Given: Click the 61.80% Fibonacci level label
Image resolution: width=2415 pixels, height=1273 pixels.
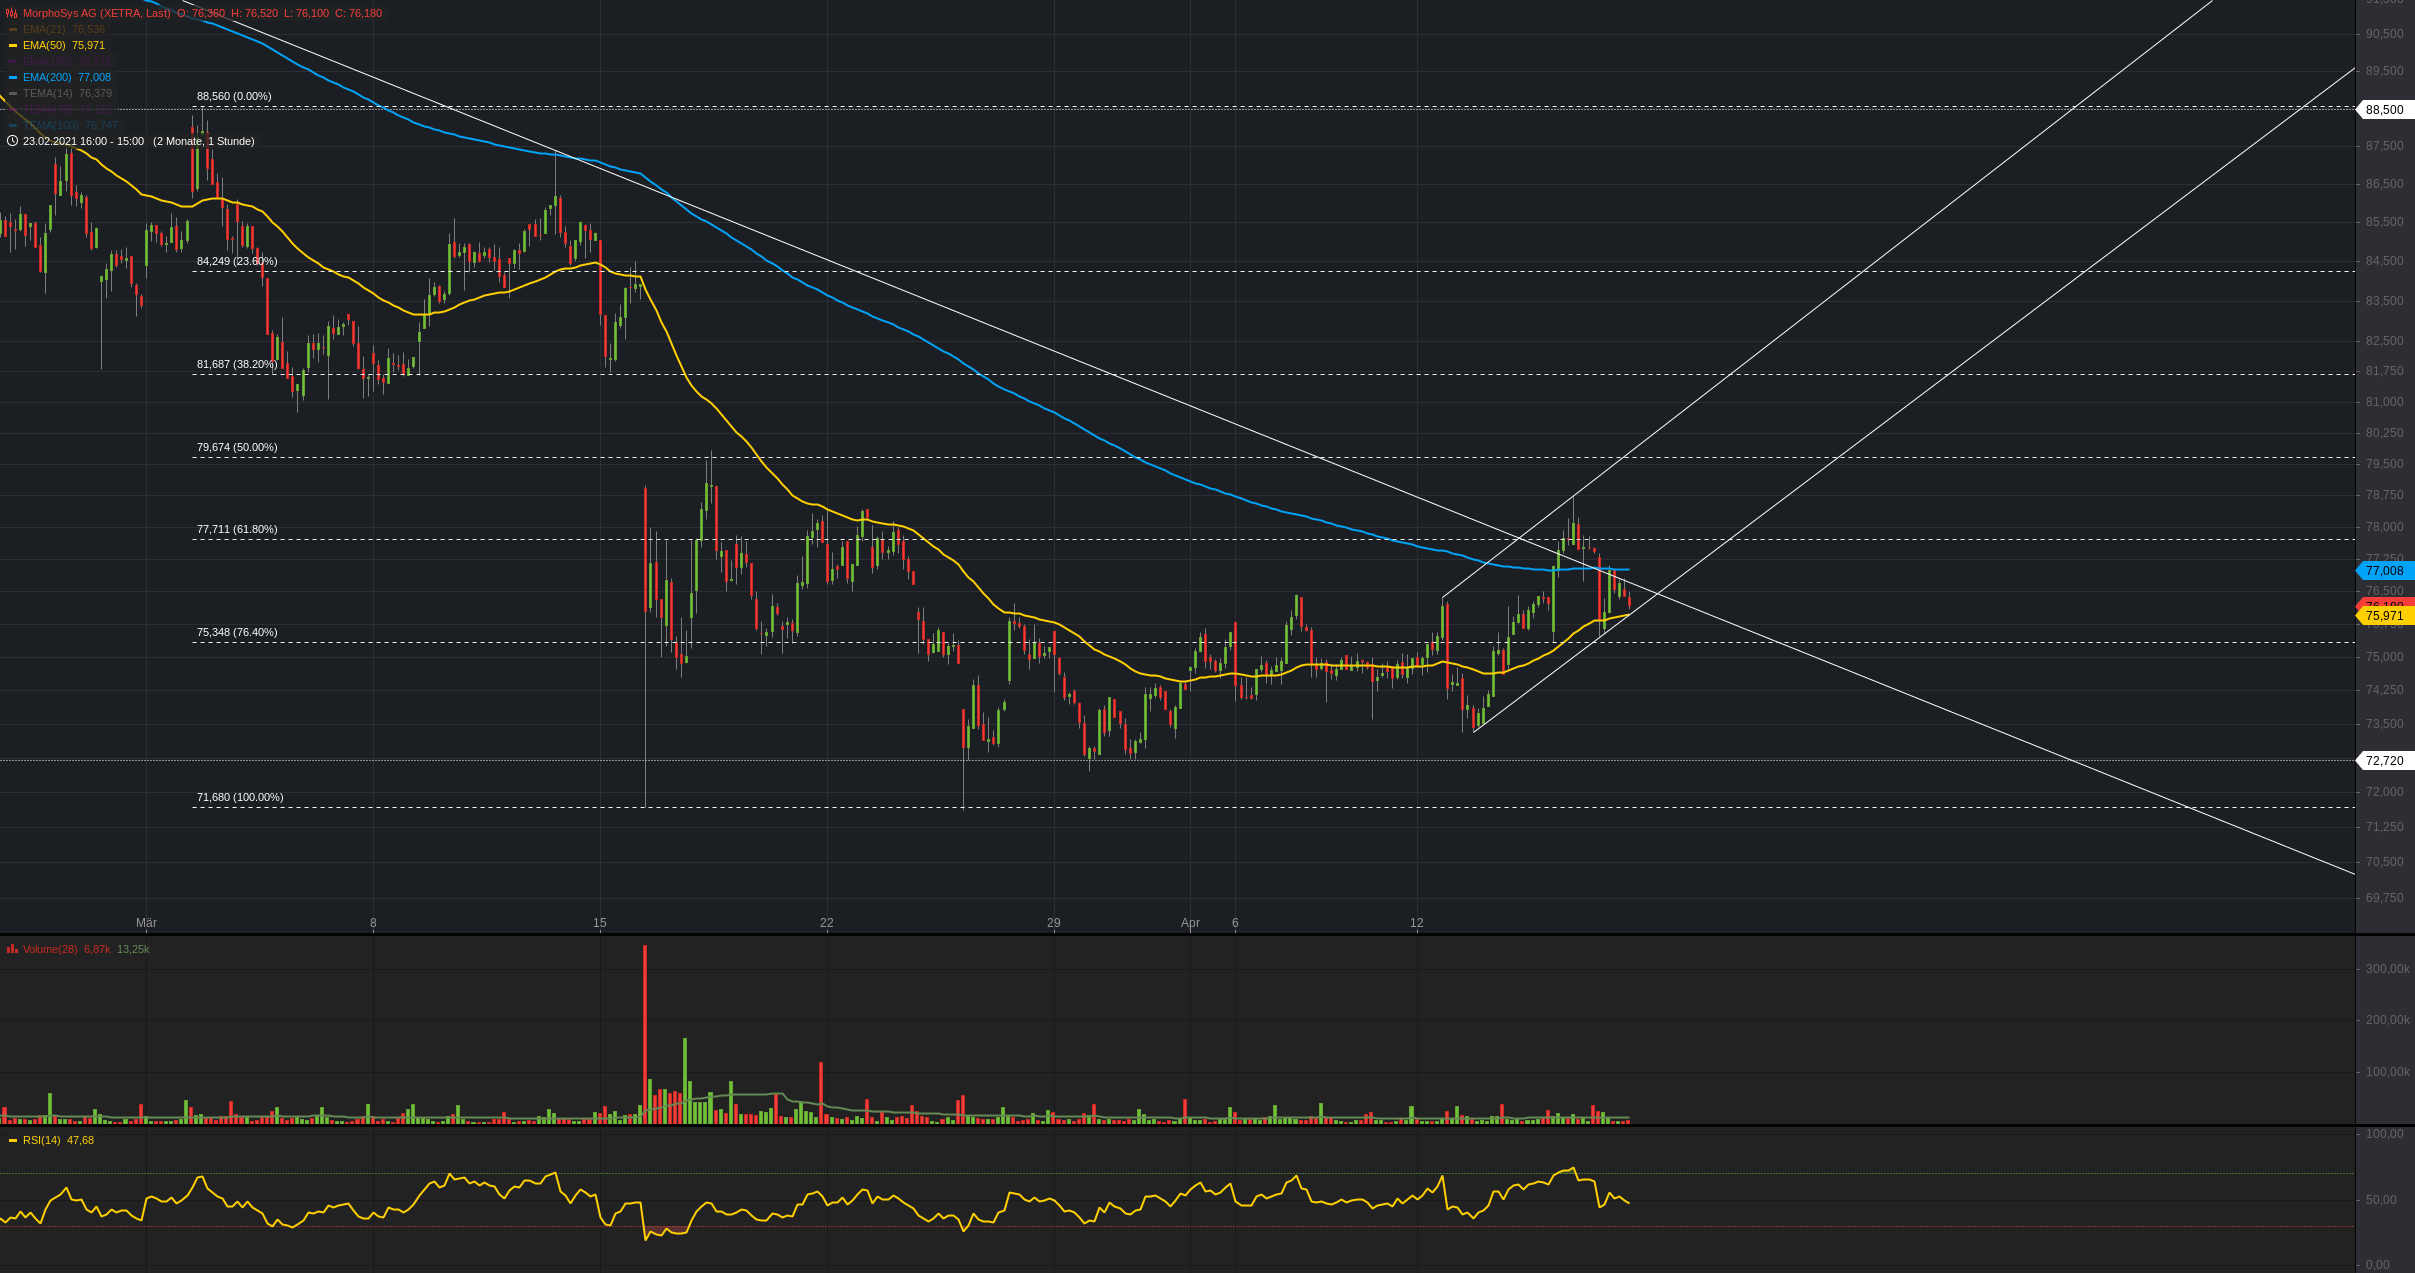Looking at the screenshot, I should pos(237,529).
